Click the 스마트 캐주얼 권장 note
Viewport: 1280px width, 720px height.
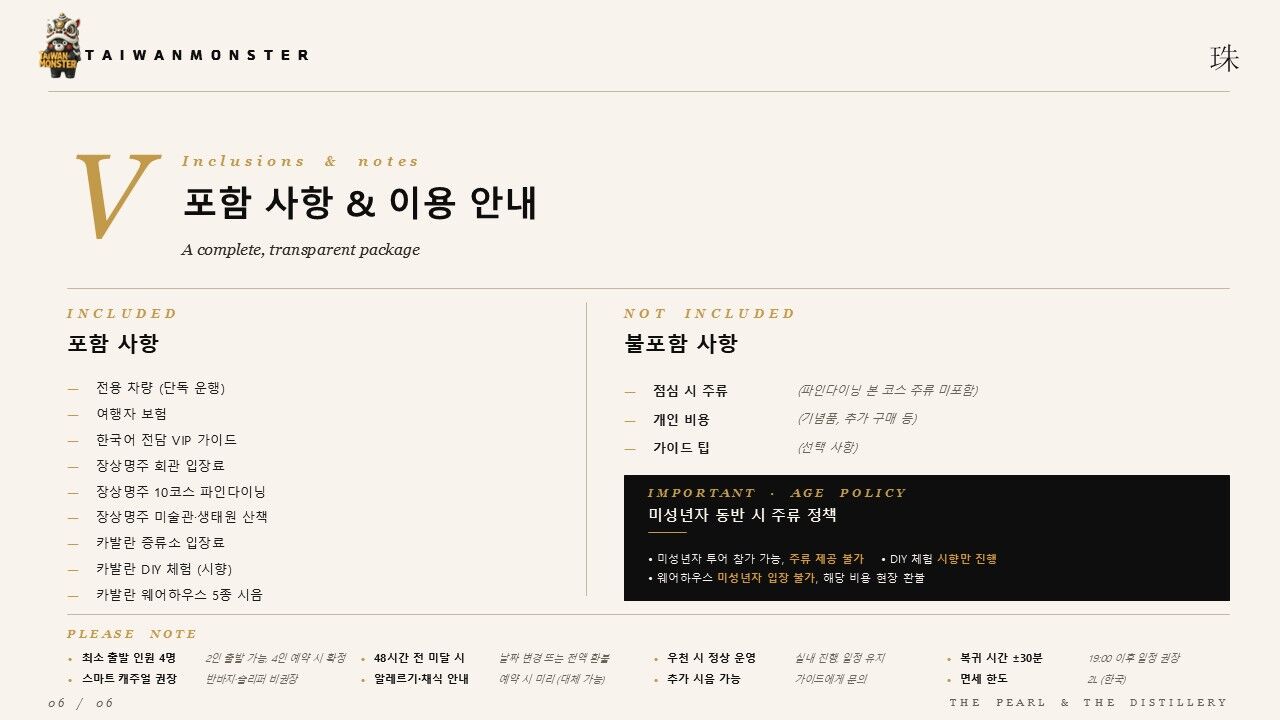pyautogui.click(x=129, y=679)
